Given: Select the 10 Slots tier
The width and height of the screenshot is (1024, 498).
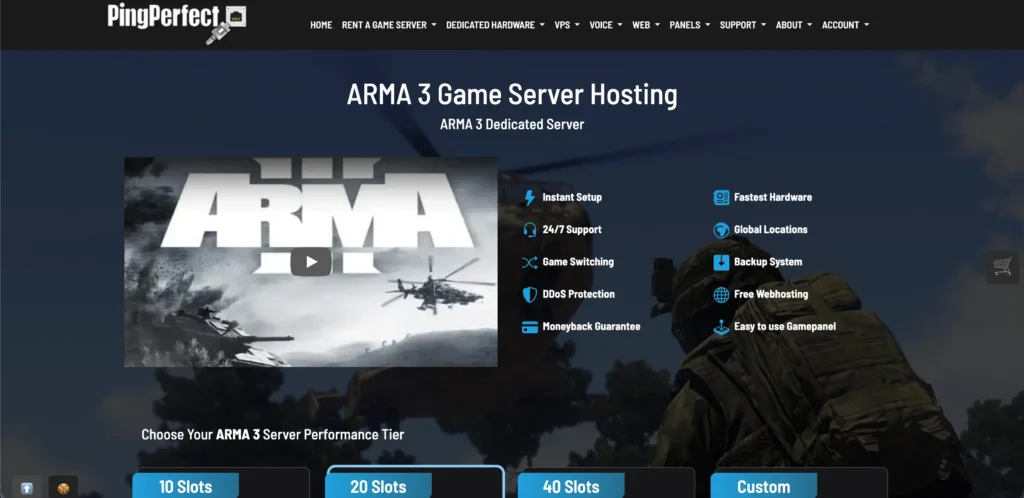Looking at the screenshot, I should pos(186,487).
